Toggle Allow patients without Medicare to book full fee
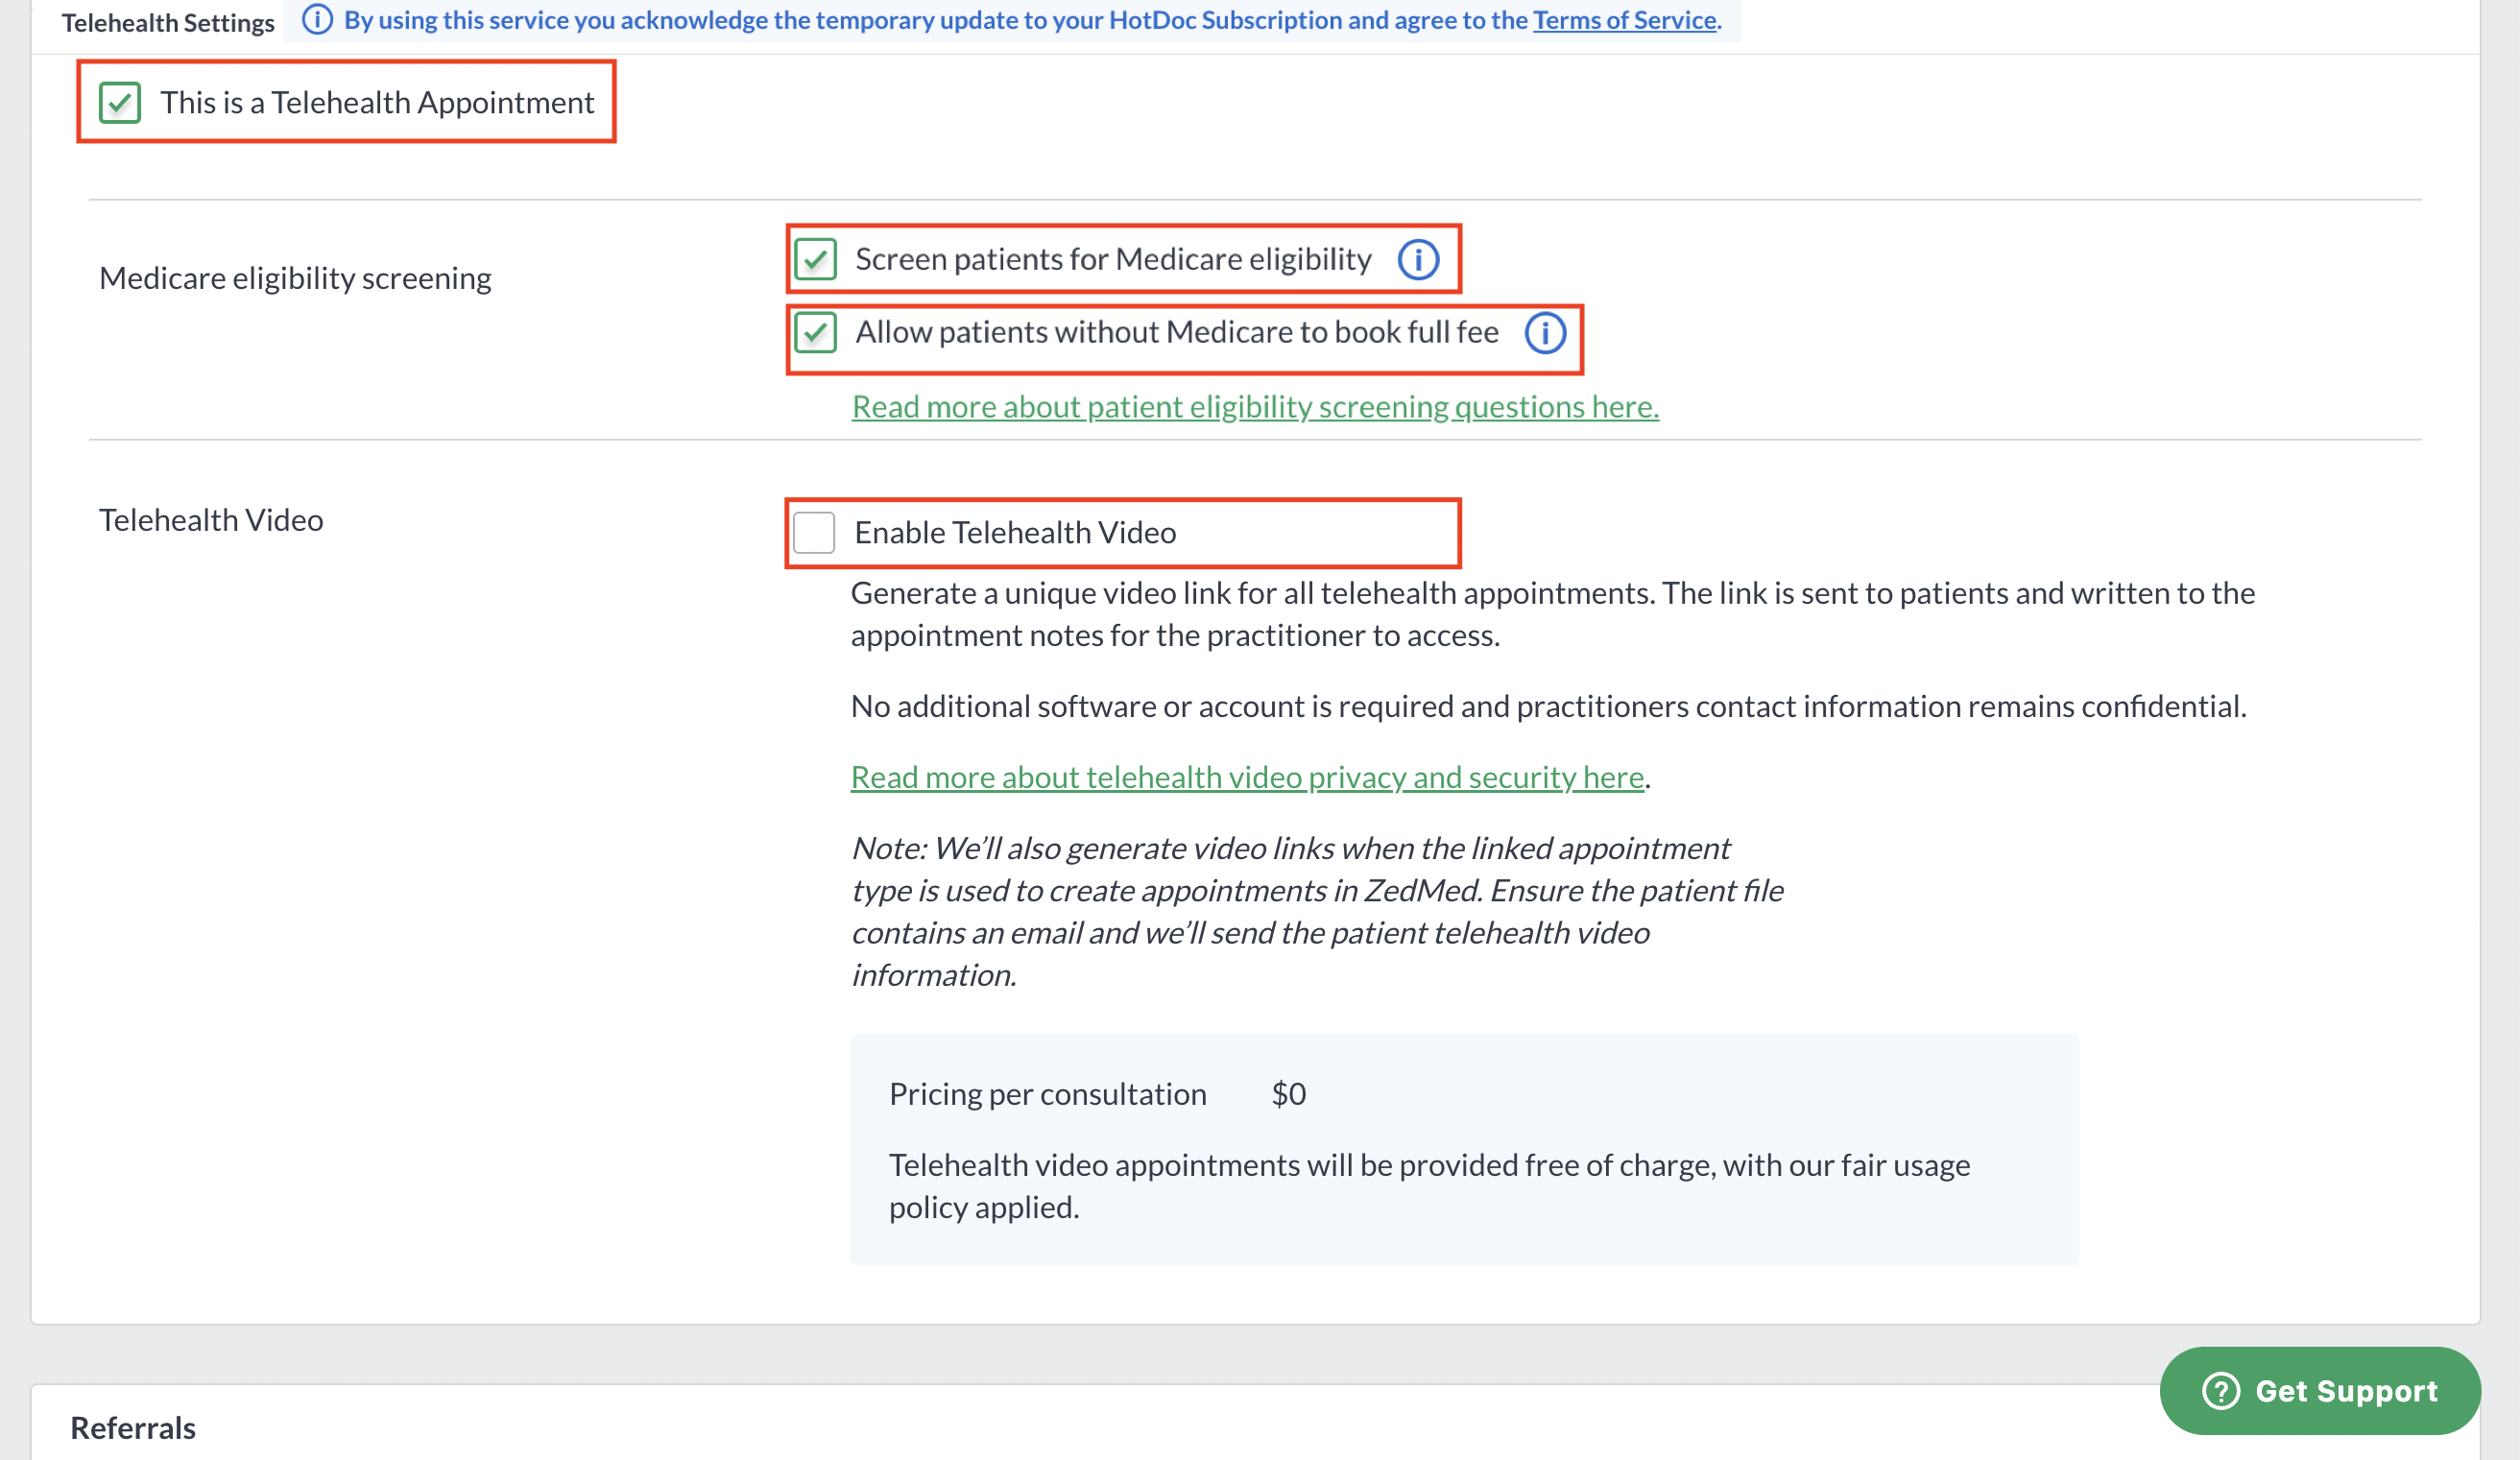Viewport: 2520px width, 1460px height. [x=815, y=332]
